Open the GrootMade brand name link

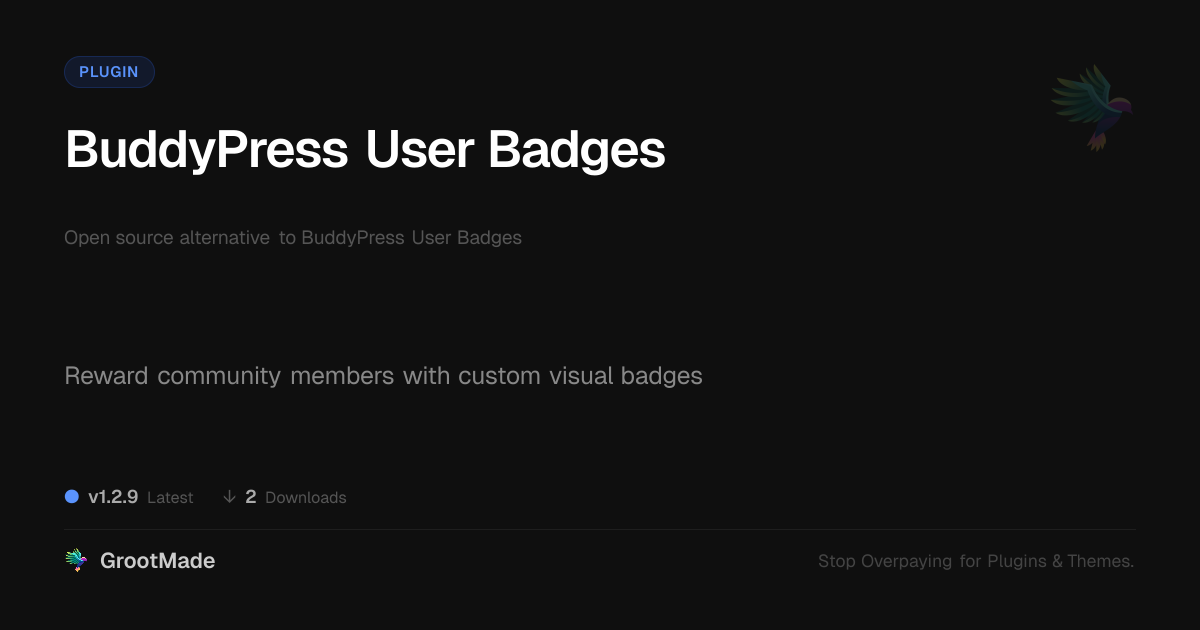[x=158, y=561]
